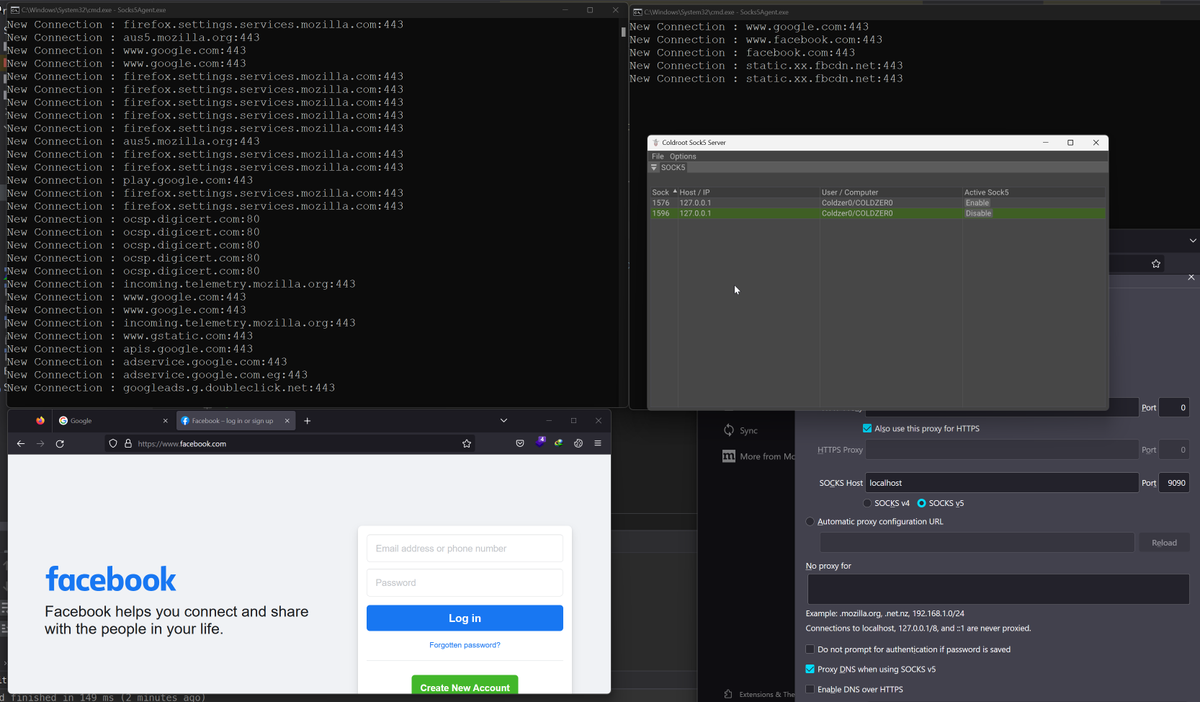Click the Facebook Log in button
The image size is (1200, 702).
pos(465,618)
